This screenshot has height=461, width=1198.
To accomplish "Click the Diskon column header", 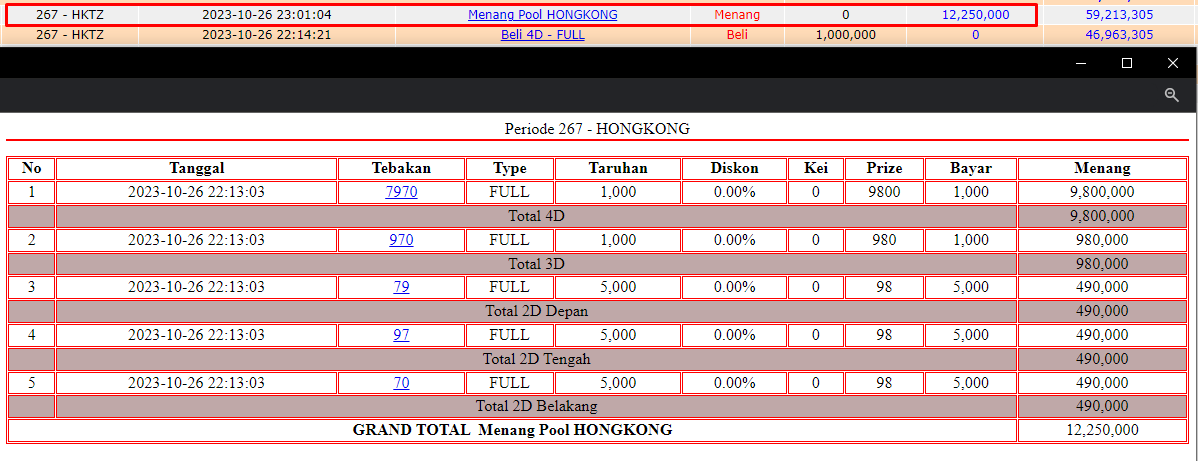I will coord(734,168).
